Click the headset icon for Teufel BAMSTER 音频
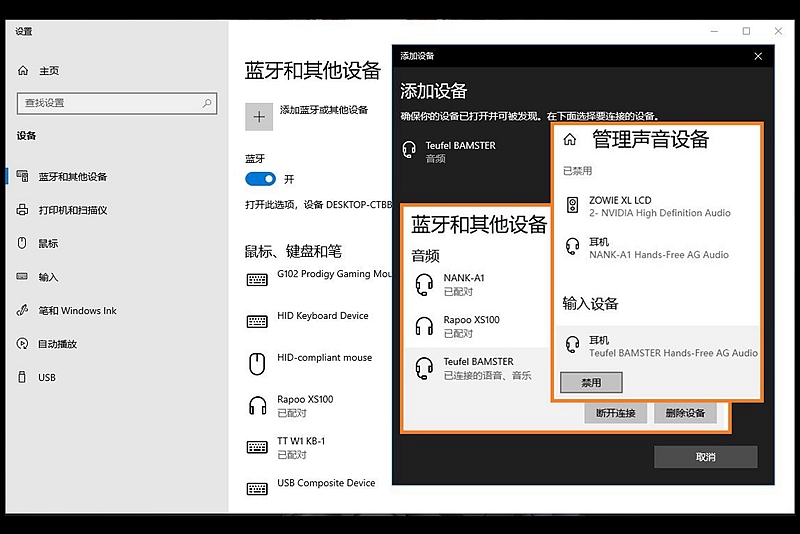 [409, 150]
